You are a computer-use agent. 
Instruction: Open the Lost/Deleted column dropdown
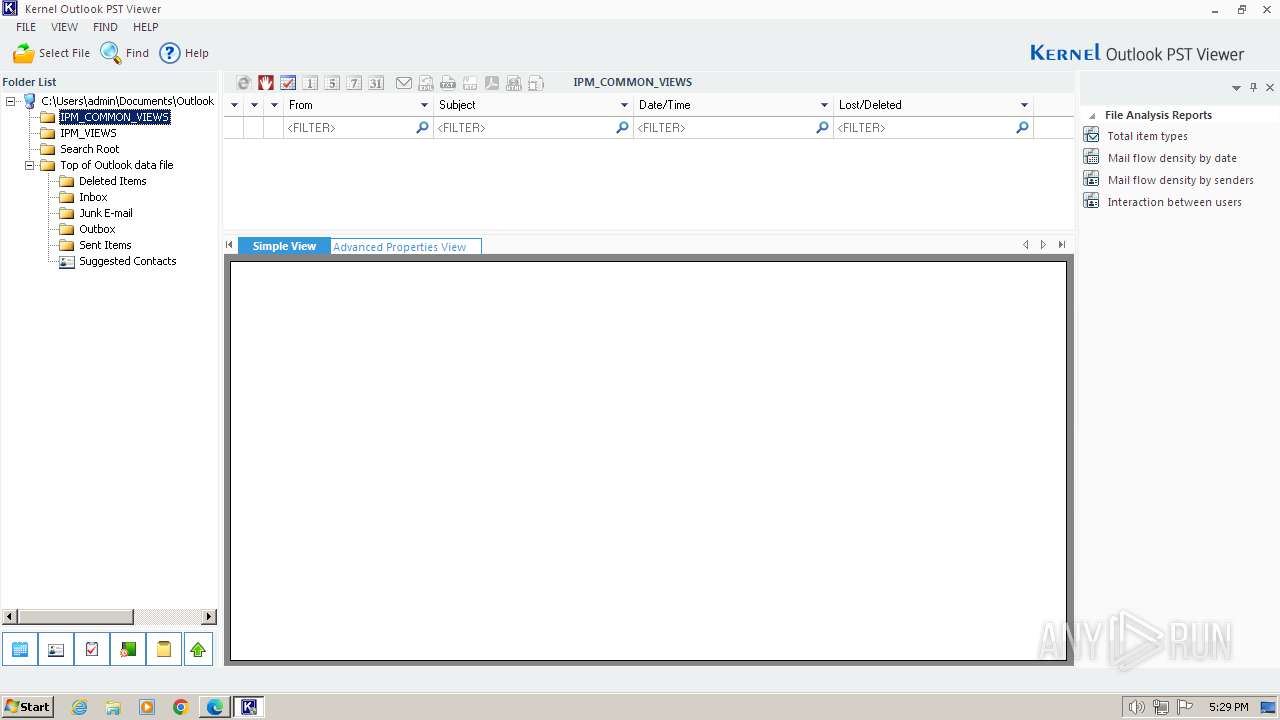tap(1024, 105)
